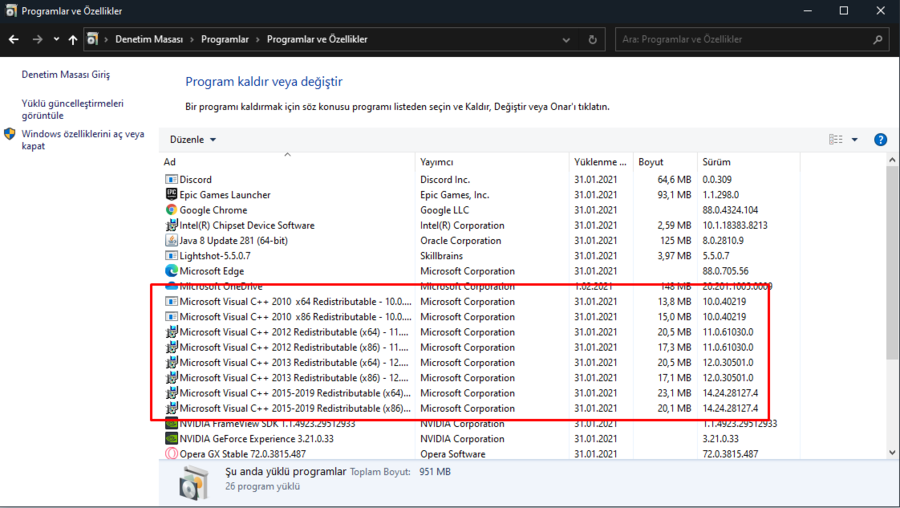Open Denetim Masası Giriş link

tap(66, 75)
